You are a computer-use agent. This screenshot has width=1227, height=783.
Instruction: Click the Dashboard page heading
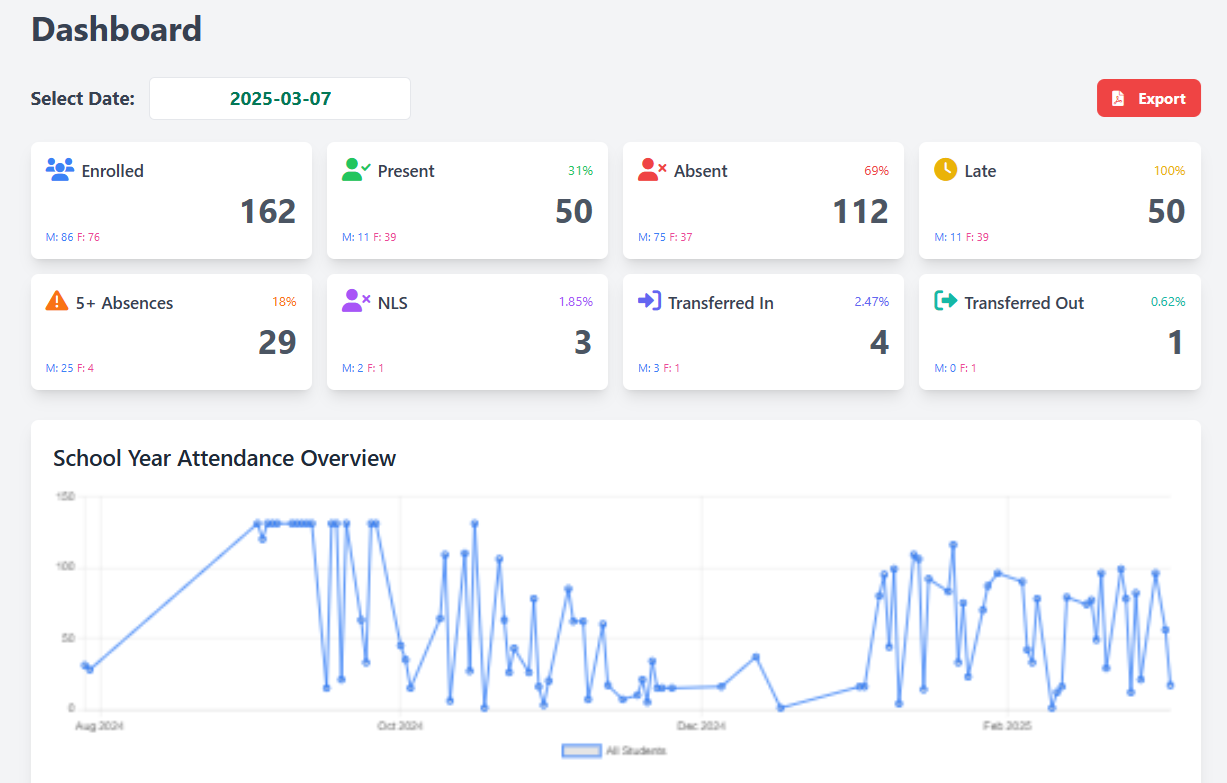[x=116, y=30]
